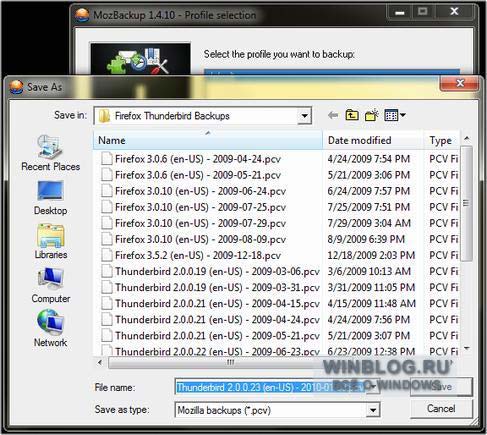
Task: Click the MozBackup window title bar icon
Action: tap(82, 15)
